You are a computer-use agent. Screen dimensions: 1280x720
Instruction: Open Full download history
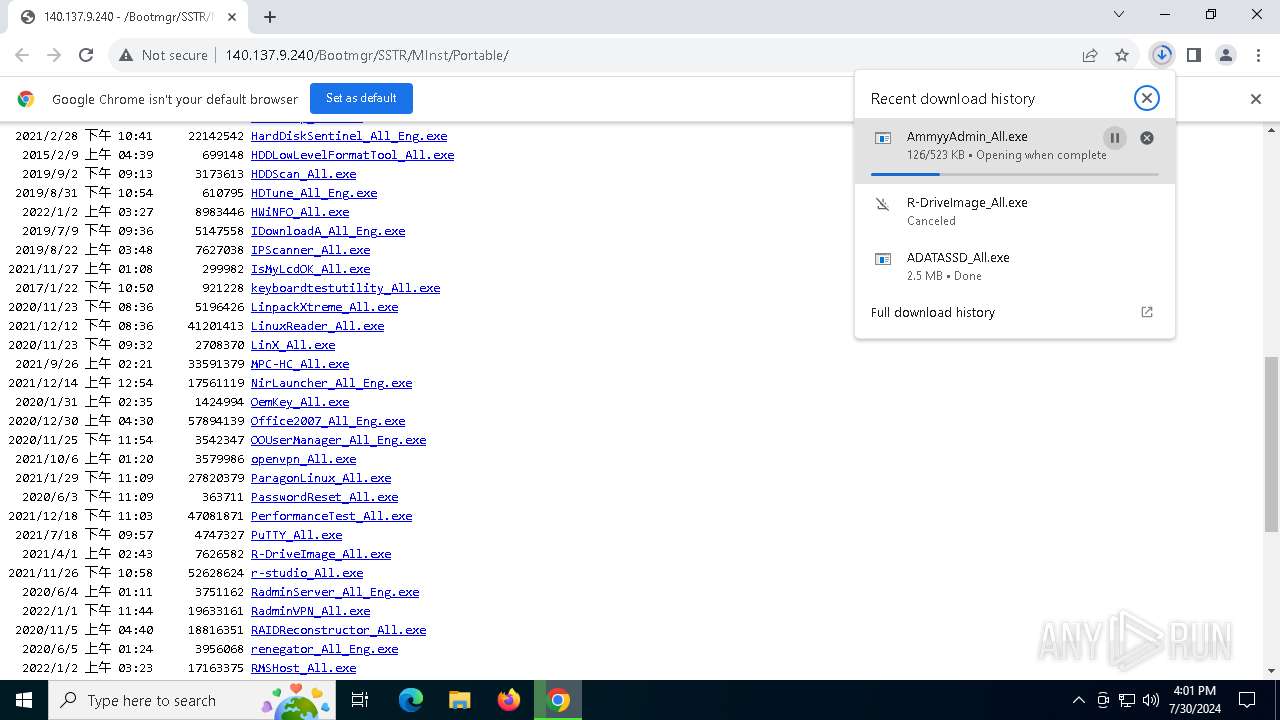click(x=932, y=312)
